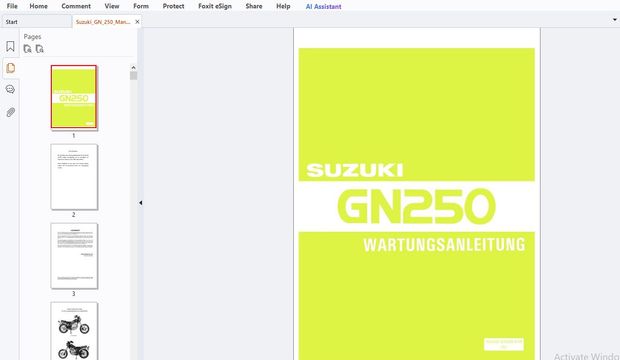Open the Home ribbon tab

coord(38,6)
